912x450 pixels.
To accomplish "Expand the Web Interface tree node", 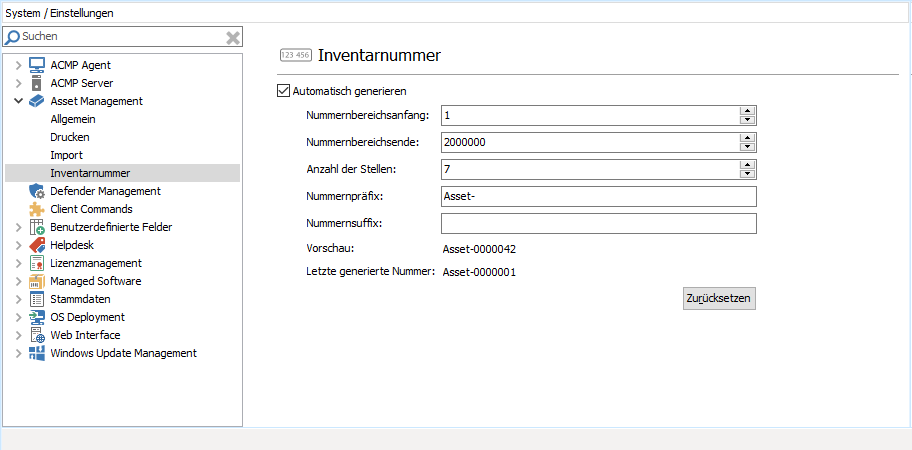I will [19, 335].
